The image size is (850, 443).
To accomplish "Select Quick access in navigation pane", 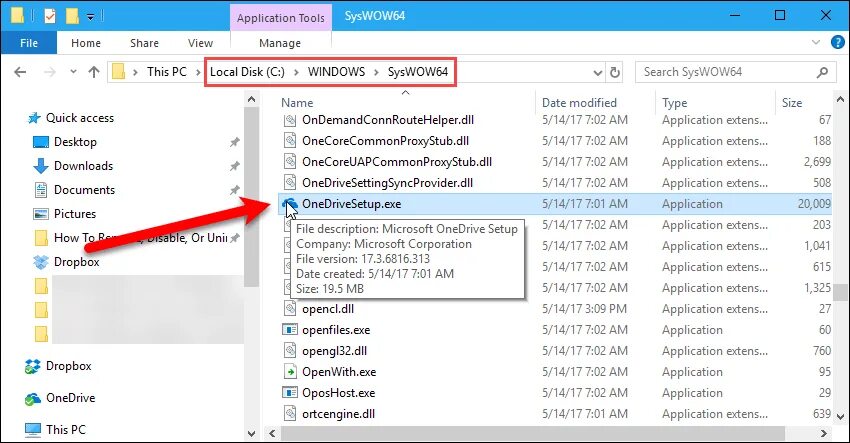I will click(x=79, y=118).
